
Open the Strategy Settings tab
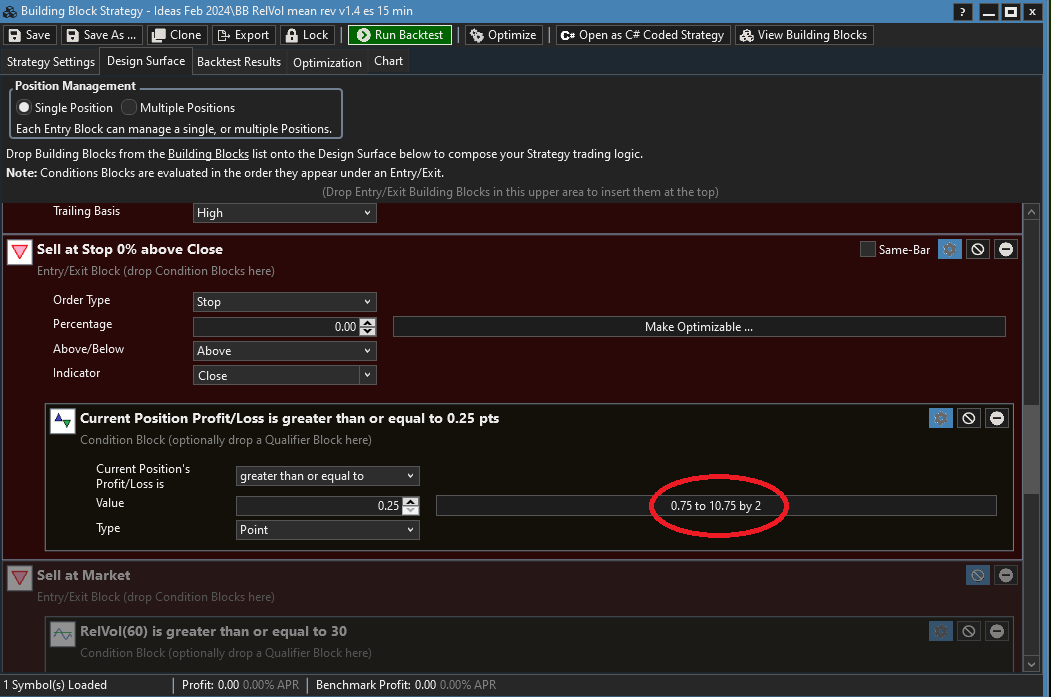(x=51, y=62)
